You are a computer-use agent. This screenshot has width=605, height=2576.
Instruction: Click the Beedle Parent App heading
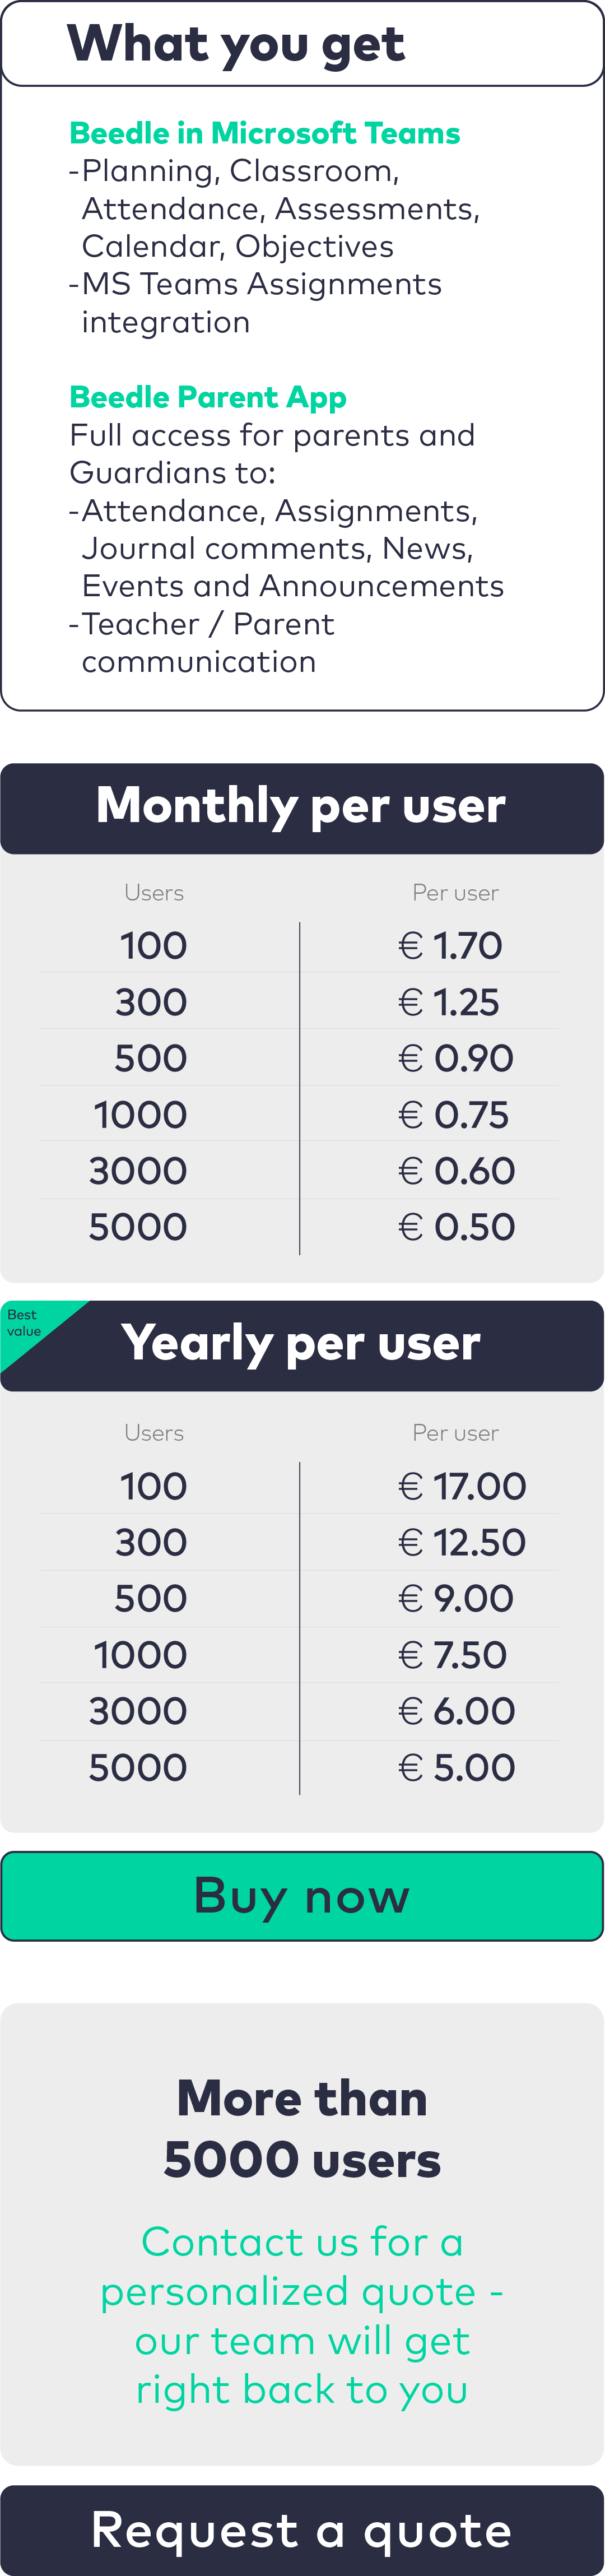point(208,397)
